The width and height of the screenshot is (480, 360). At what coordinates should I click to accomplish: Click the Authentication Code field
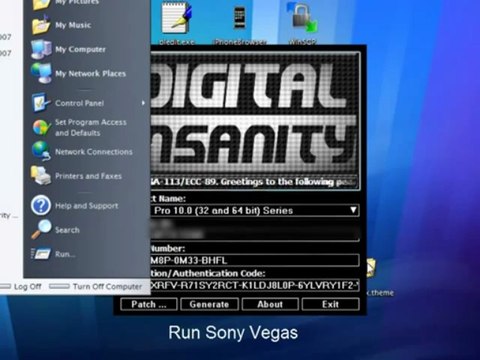click(255, 285)
